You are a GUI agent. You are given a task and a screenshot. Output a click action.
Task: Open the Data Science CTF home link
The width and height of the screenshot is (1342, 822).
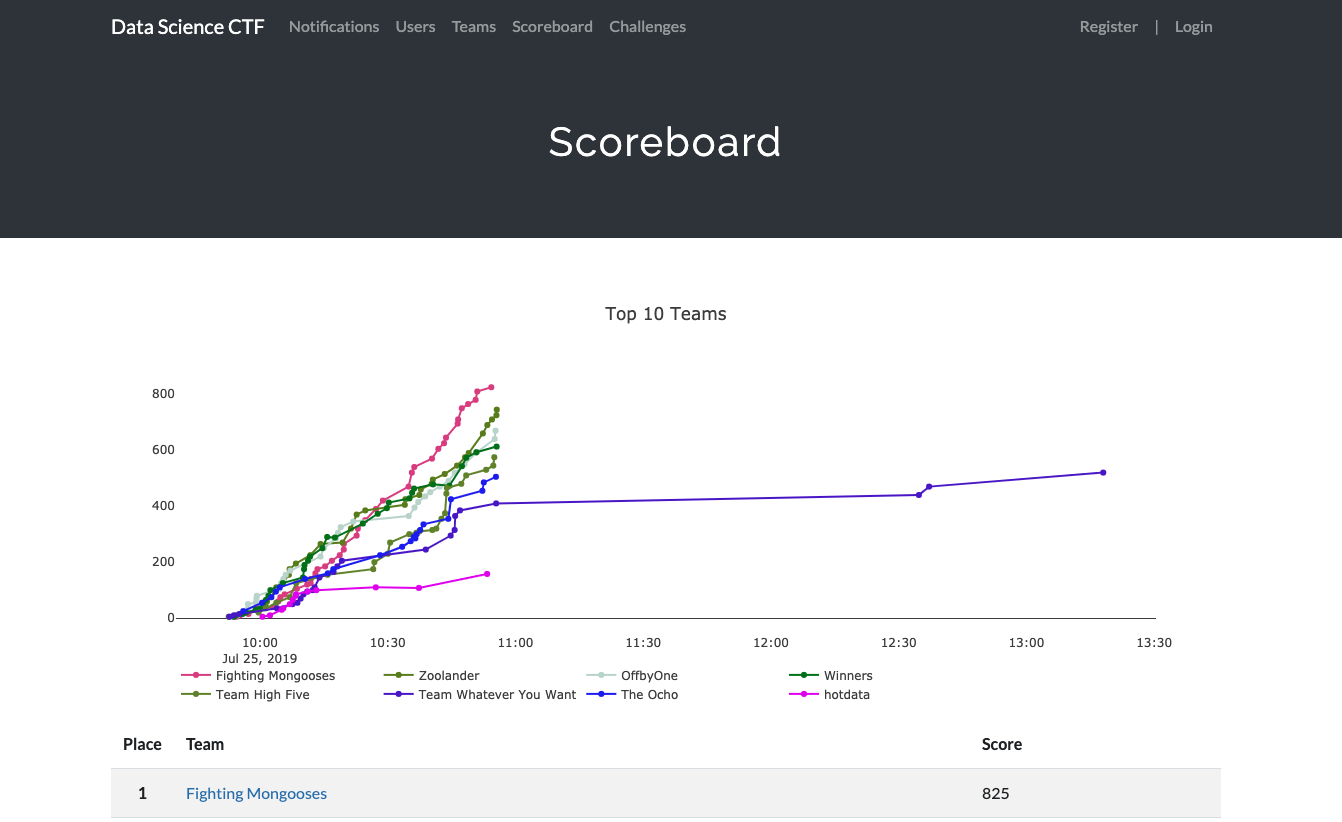188,27
